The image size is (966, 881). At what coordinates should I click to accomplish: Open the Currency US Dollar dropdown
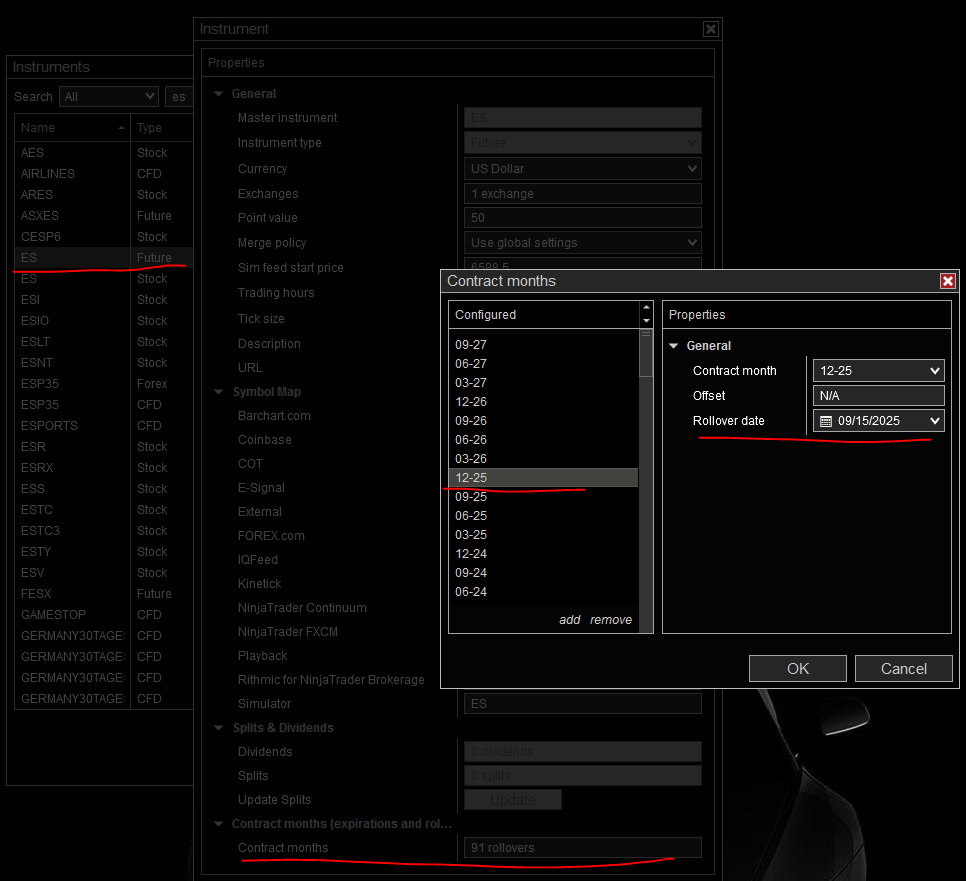[692, 169]
